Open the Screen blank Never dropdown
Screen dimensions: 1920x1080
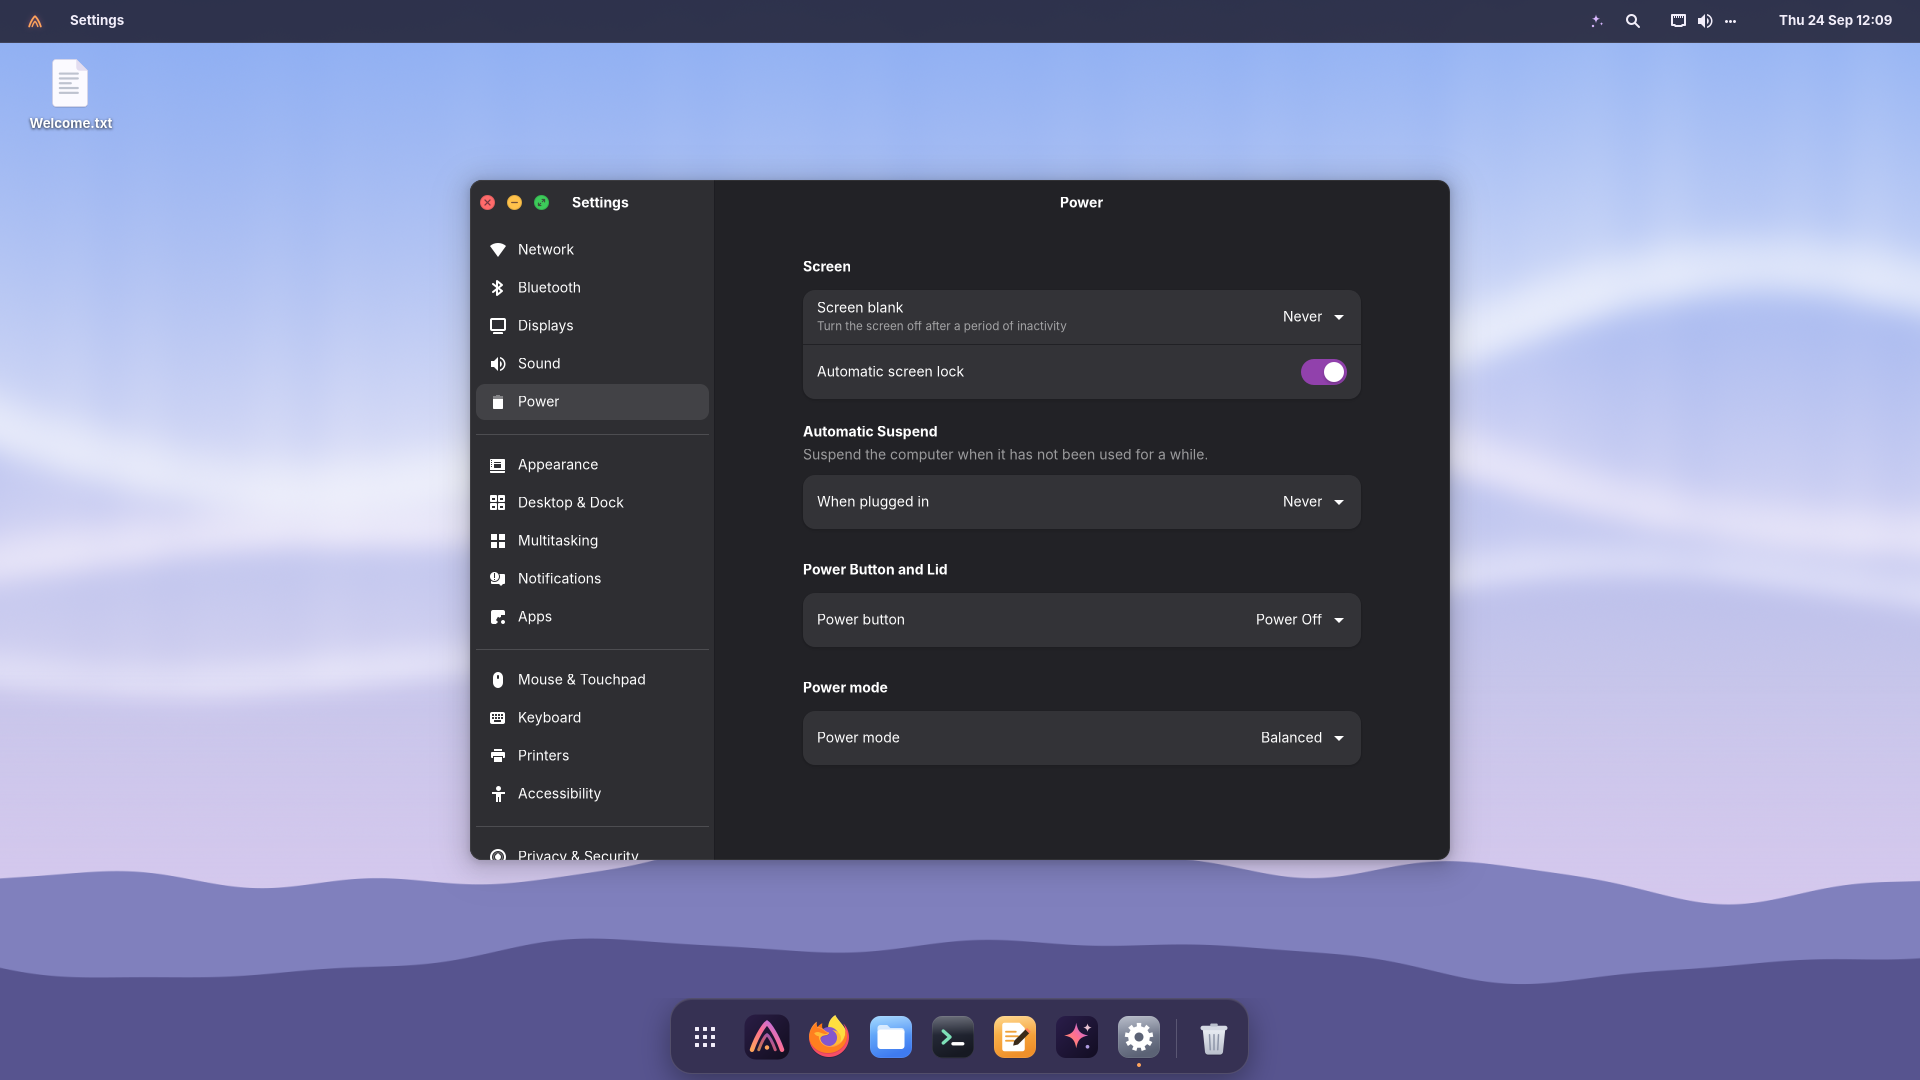pyautogui.click(x=1313, y=317)
